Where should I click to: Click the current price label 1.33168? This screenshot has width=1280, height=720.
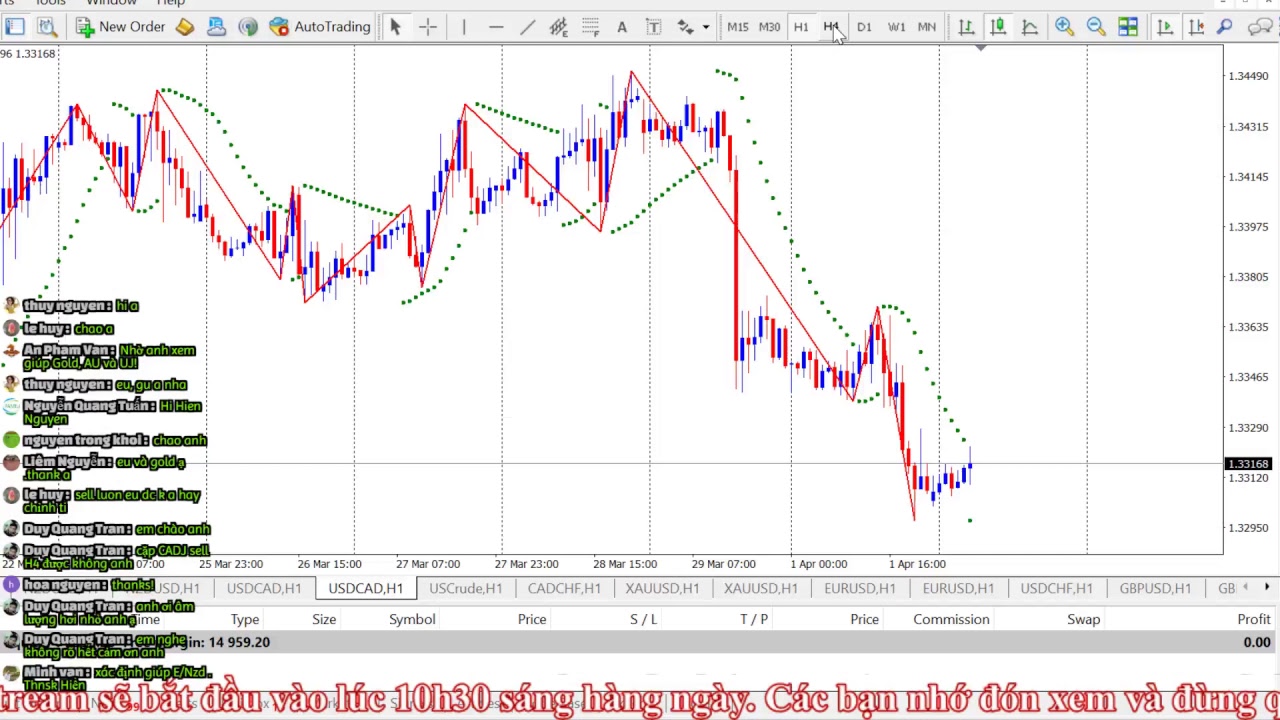pyautogui.click(x=1248, y=464)
